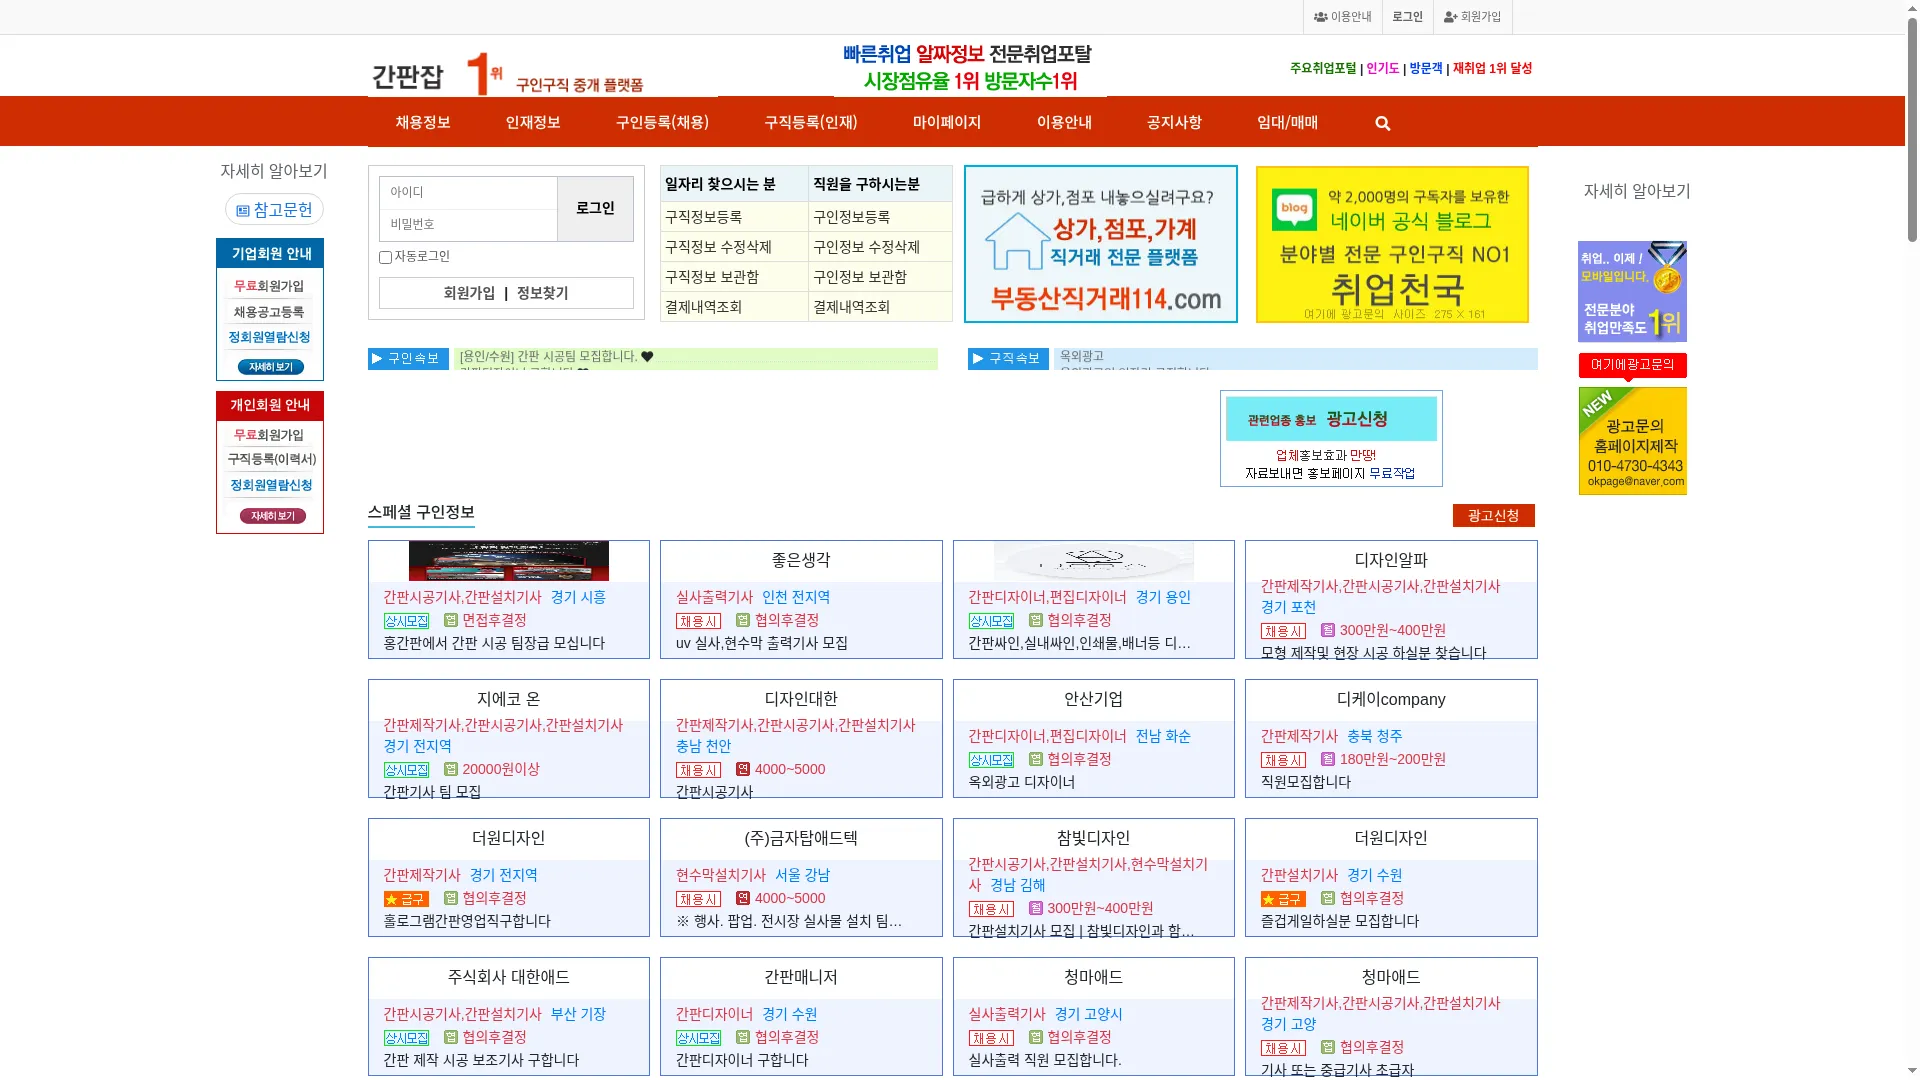Viewport: 1920px width, 1080px height.
Task: Click the 급구 star badge in 더원디자인 경기 전지역 card
Action: [406, 899]
